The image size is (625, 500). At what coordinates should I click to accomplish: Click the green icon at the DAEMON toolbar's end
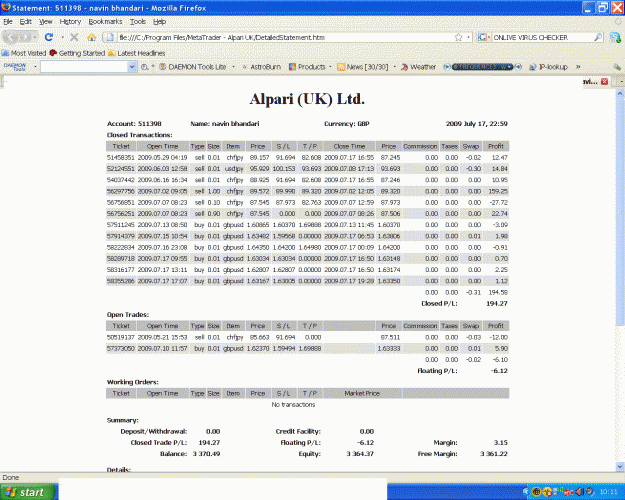pos(617,67)
